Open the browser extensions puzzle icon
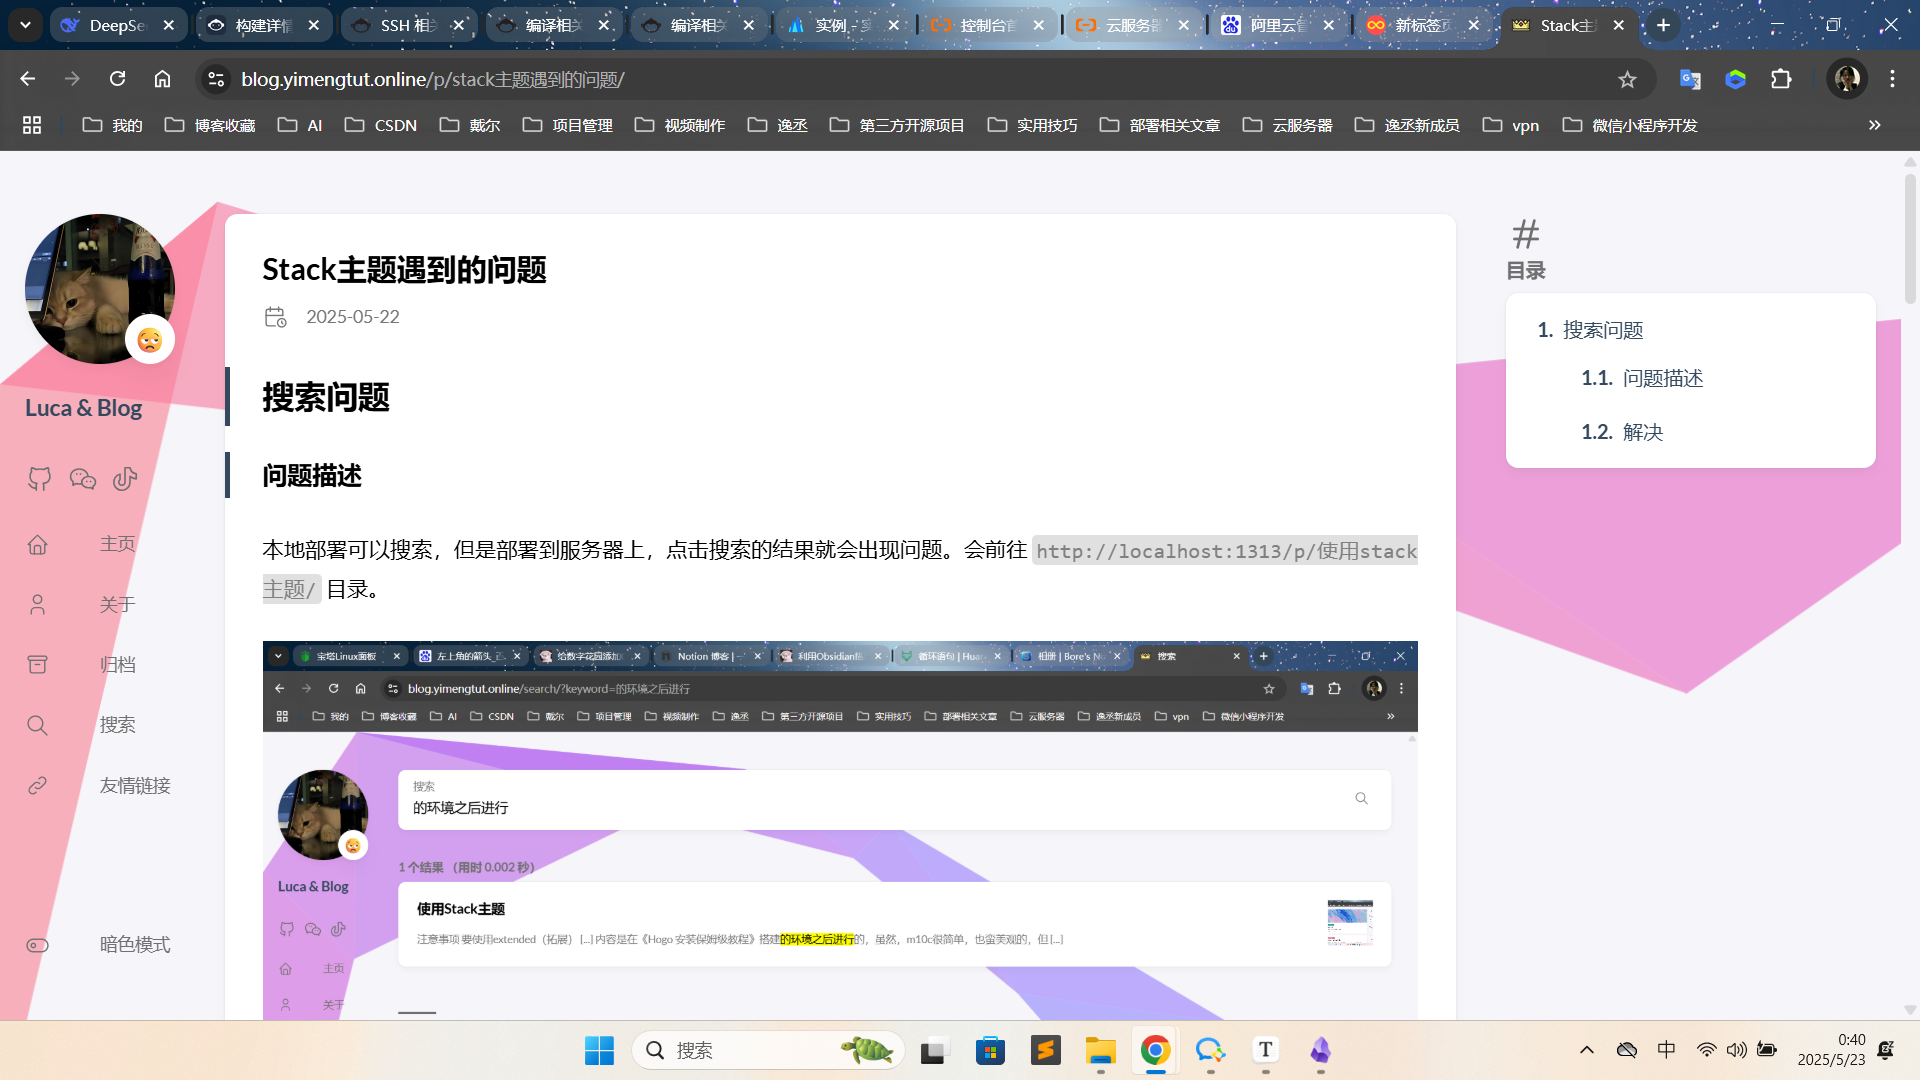1920x1080 pixels. click(x=1781, y=79)
